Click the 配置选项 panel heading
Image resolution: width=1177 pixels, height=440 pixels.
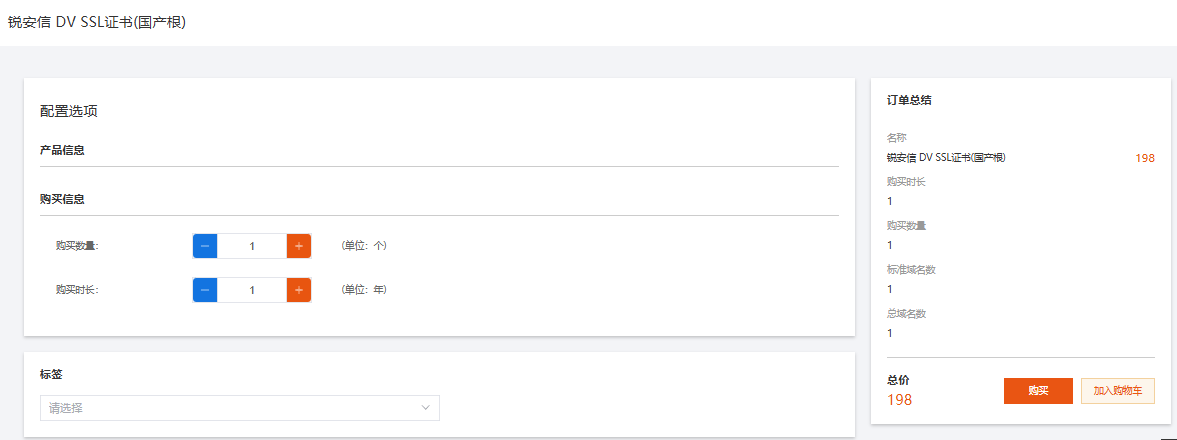point(69,111)
